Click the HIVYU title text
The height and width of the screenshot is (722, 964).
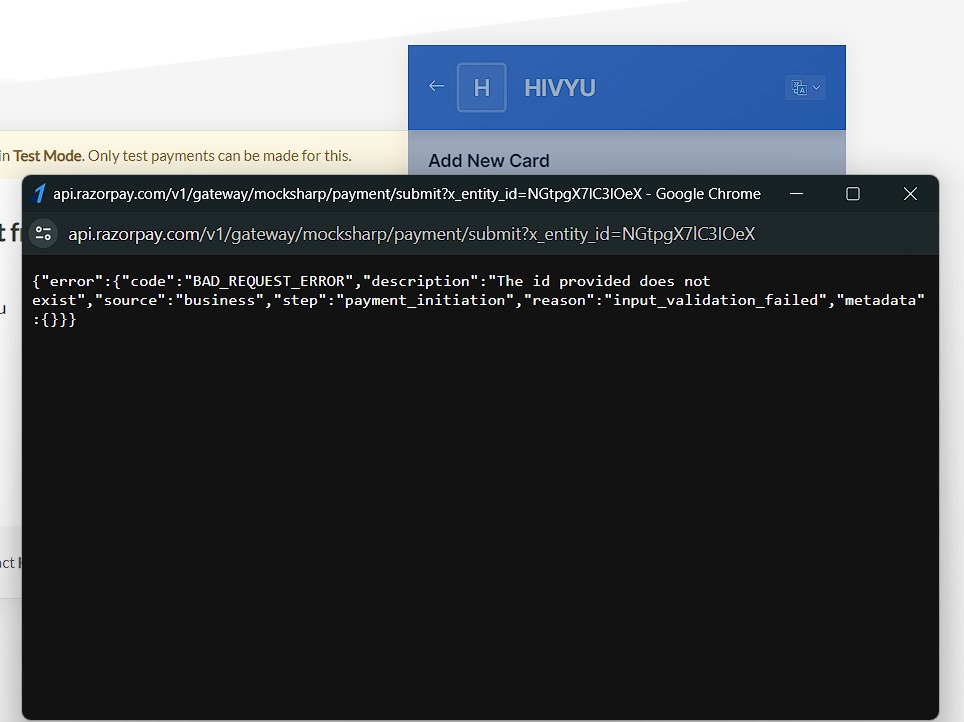coord(559,87)
